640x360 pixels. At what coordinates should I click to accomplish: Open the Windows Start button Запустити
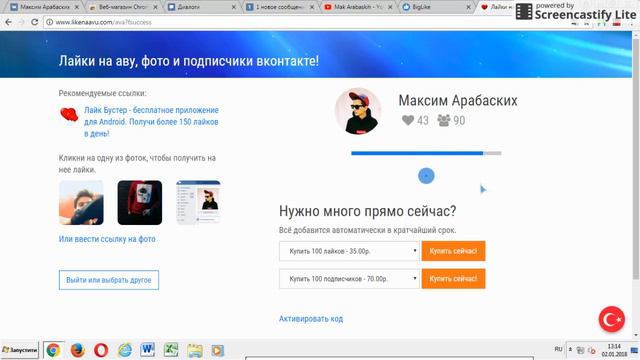[20, 350]
